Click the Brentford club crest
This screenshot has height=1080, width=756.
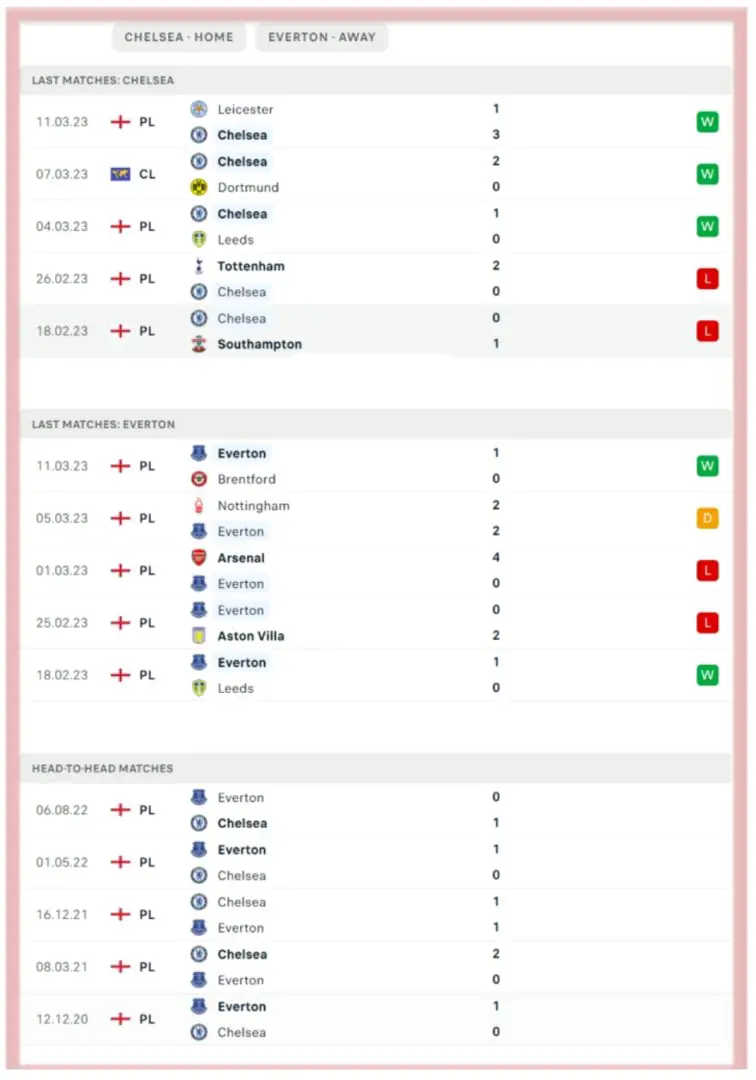(x=199, y=479)
